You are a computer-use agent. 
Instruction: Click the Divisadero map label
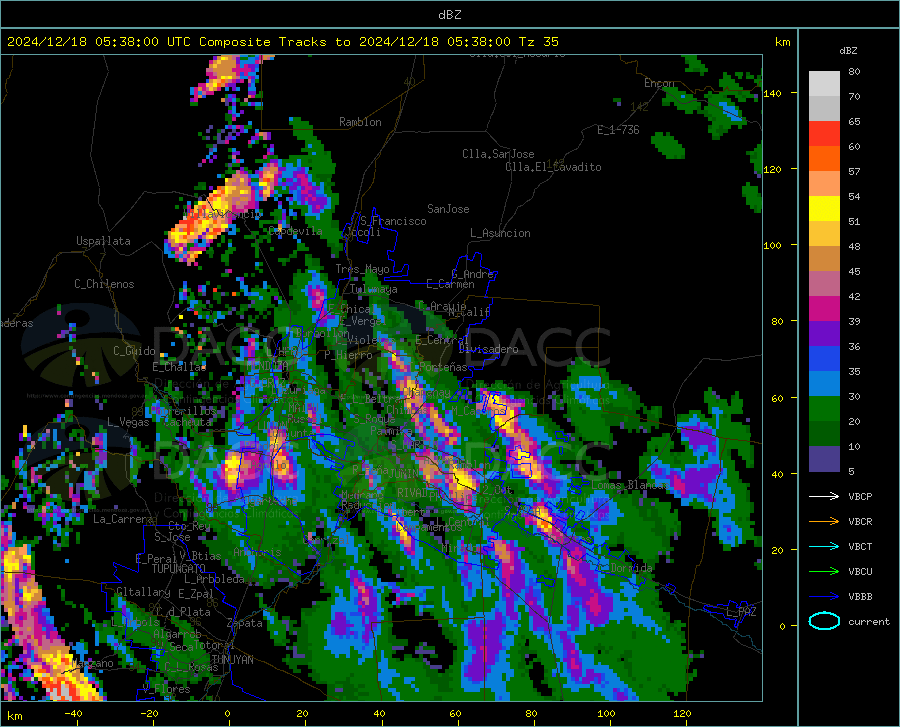[x=488, y=349]
